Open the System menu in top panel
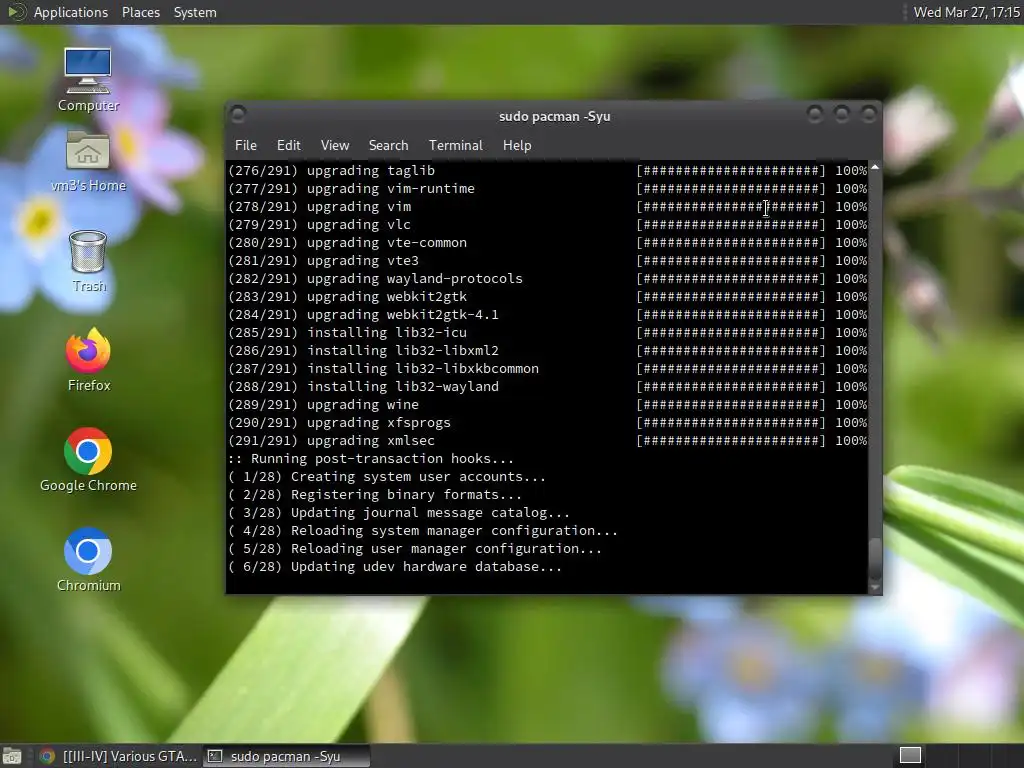 195,12
